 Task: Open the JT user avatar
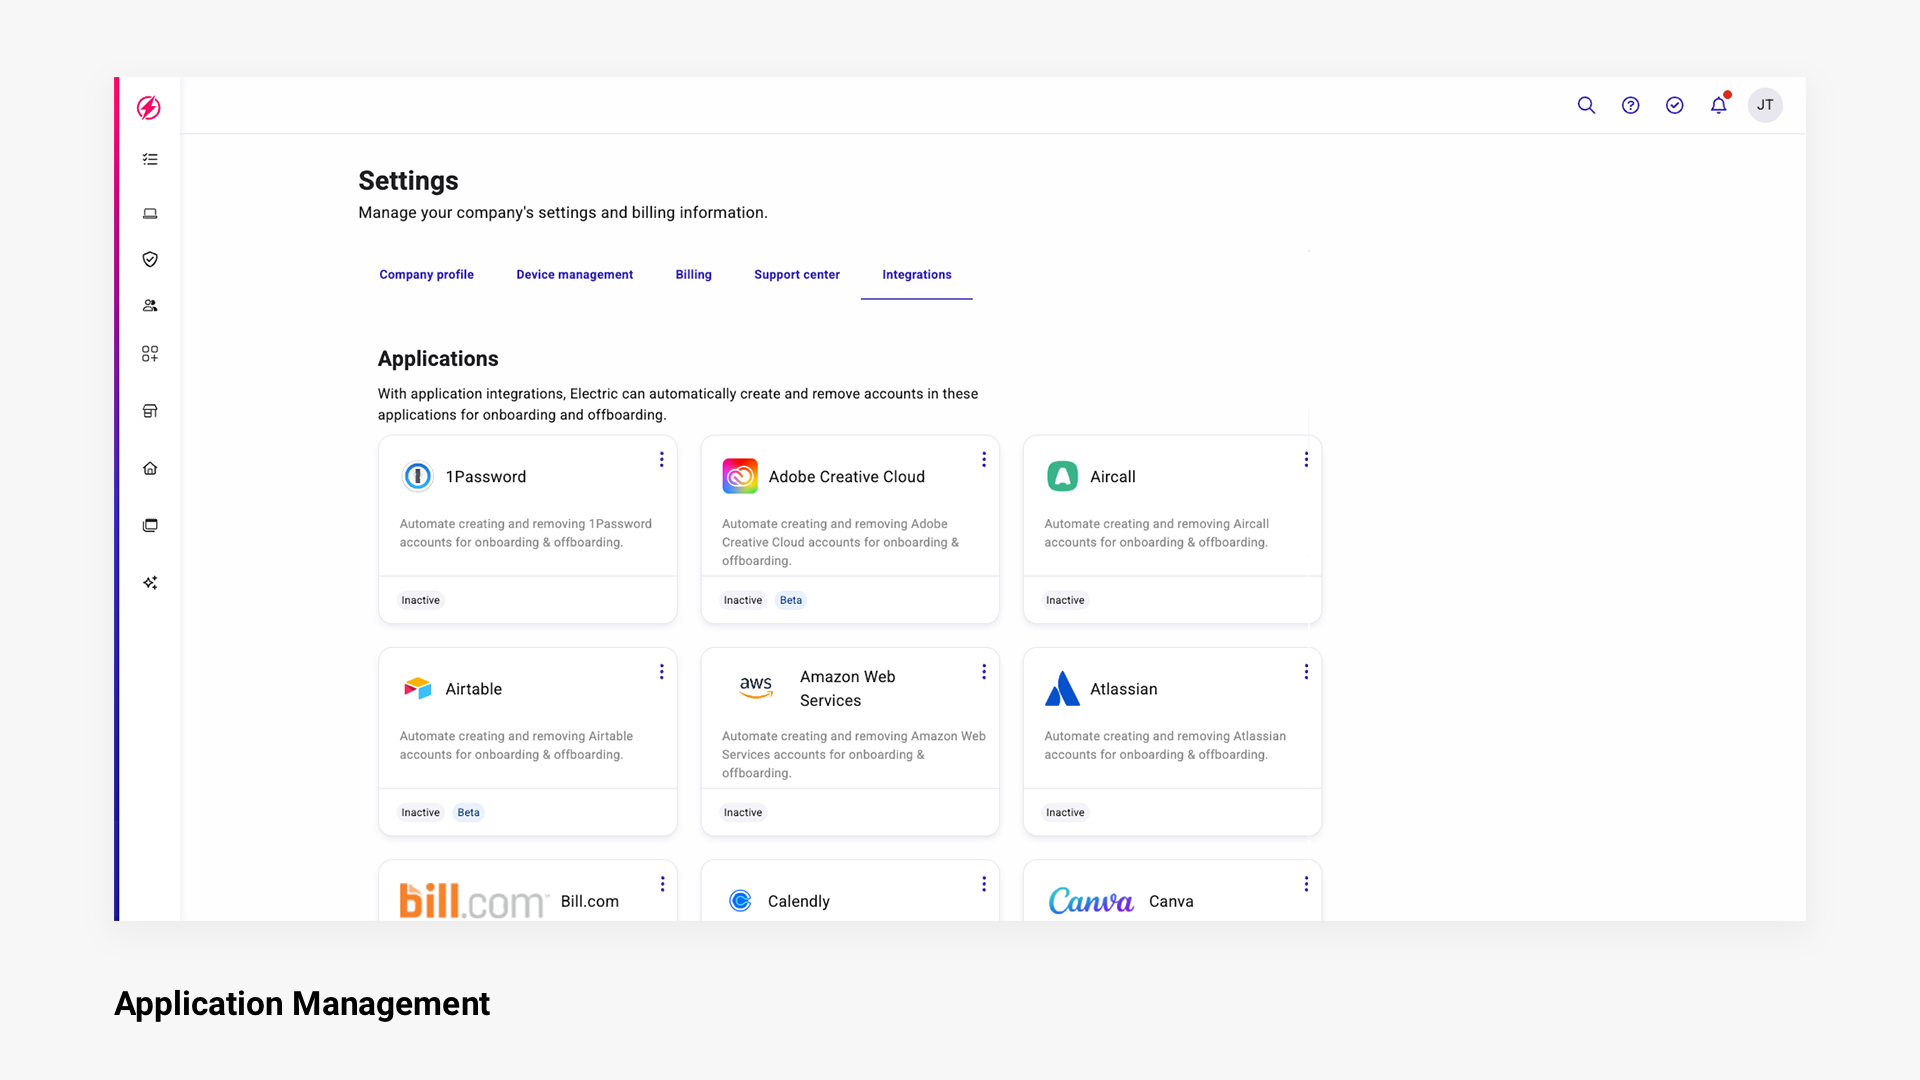point(1765,105)
